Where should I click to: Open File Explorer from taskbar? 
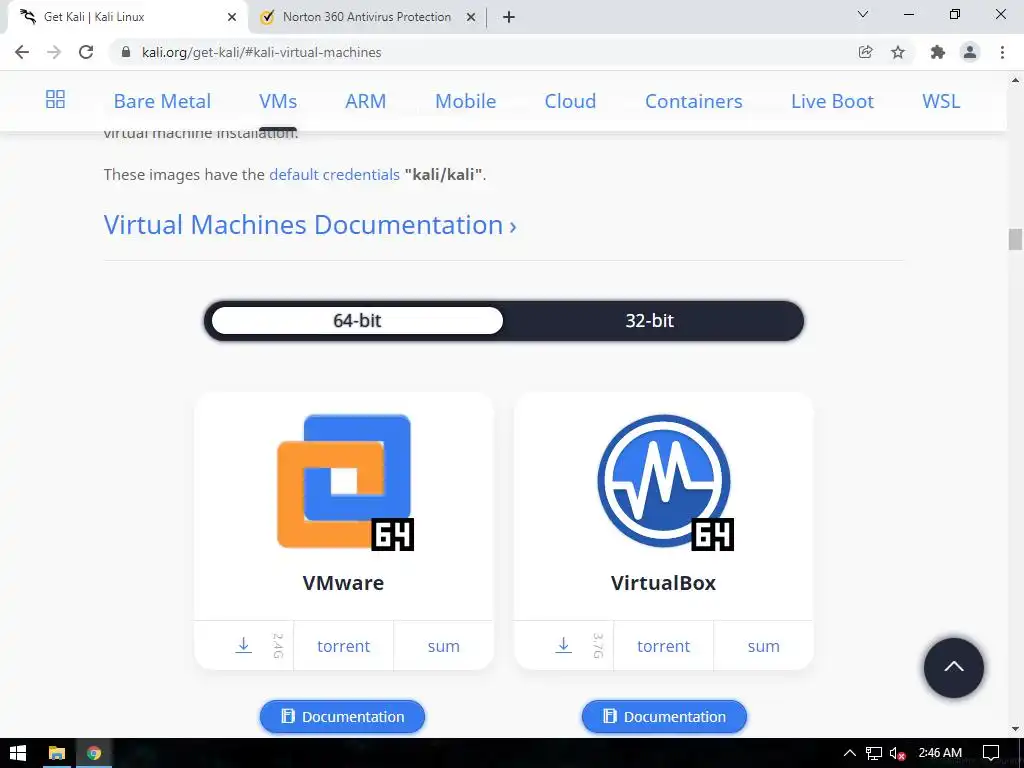57,753
